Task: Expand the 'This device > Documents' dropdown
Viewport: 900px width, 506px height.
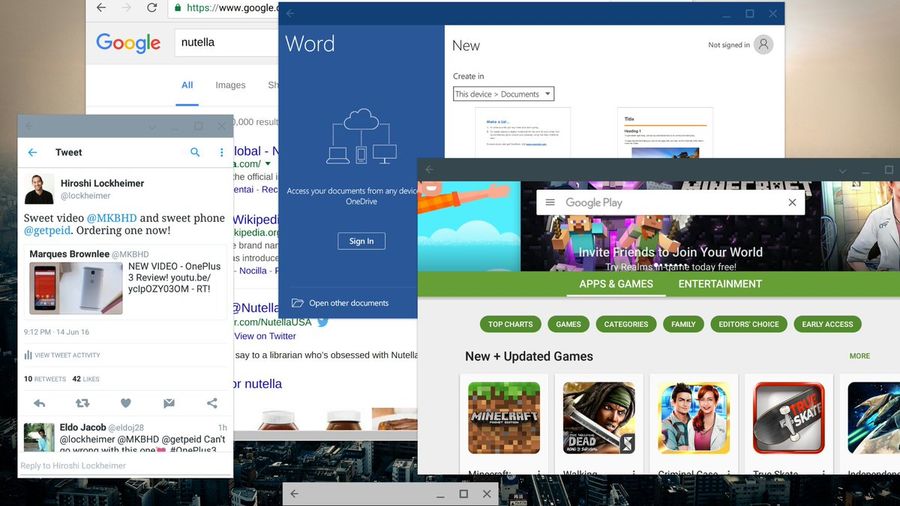Action: [x=503, y=94]
